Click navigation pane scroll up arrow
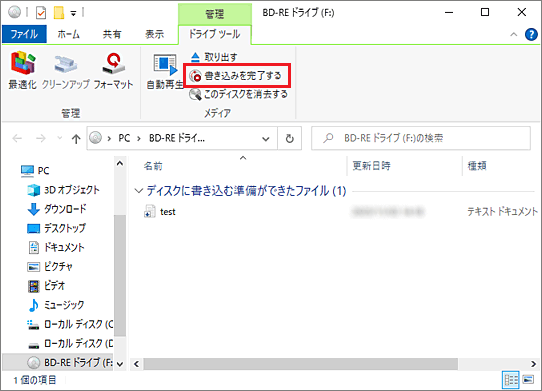The height and width of the screenshot is (391, 542). pos(120,163)
